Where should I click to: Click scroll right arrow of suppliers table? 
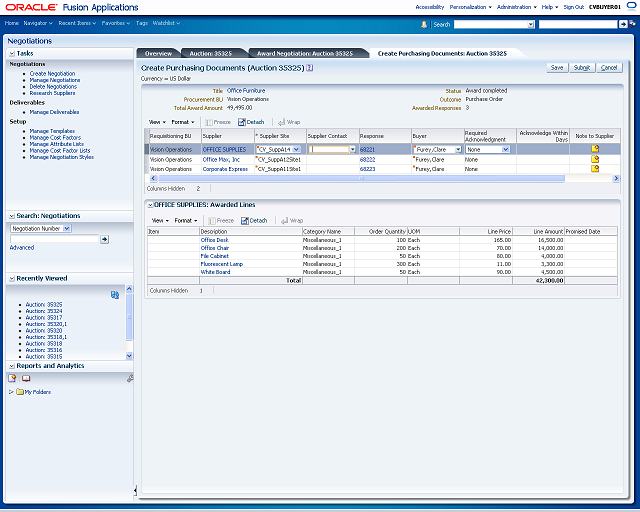616,178
